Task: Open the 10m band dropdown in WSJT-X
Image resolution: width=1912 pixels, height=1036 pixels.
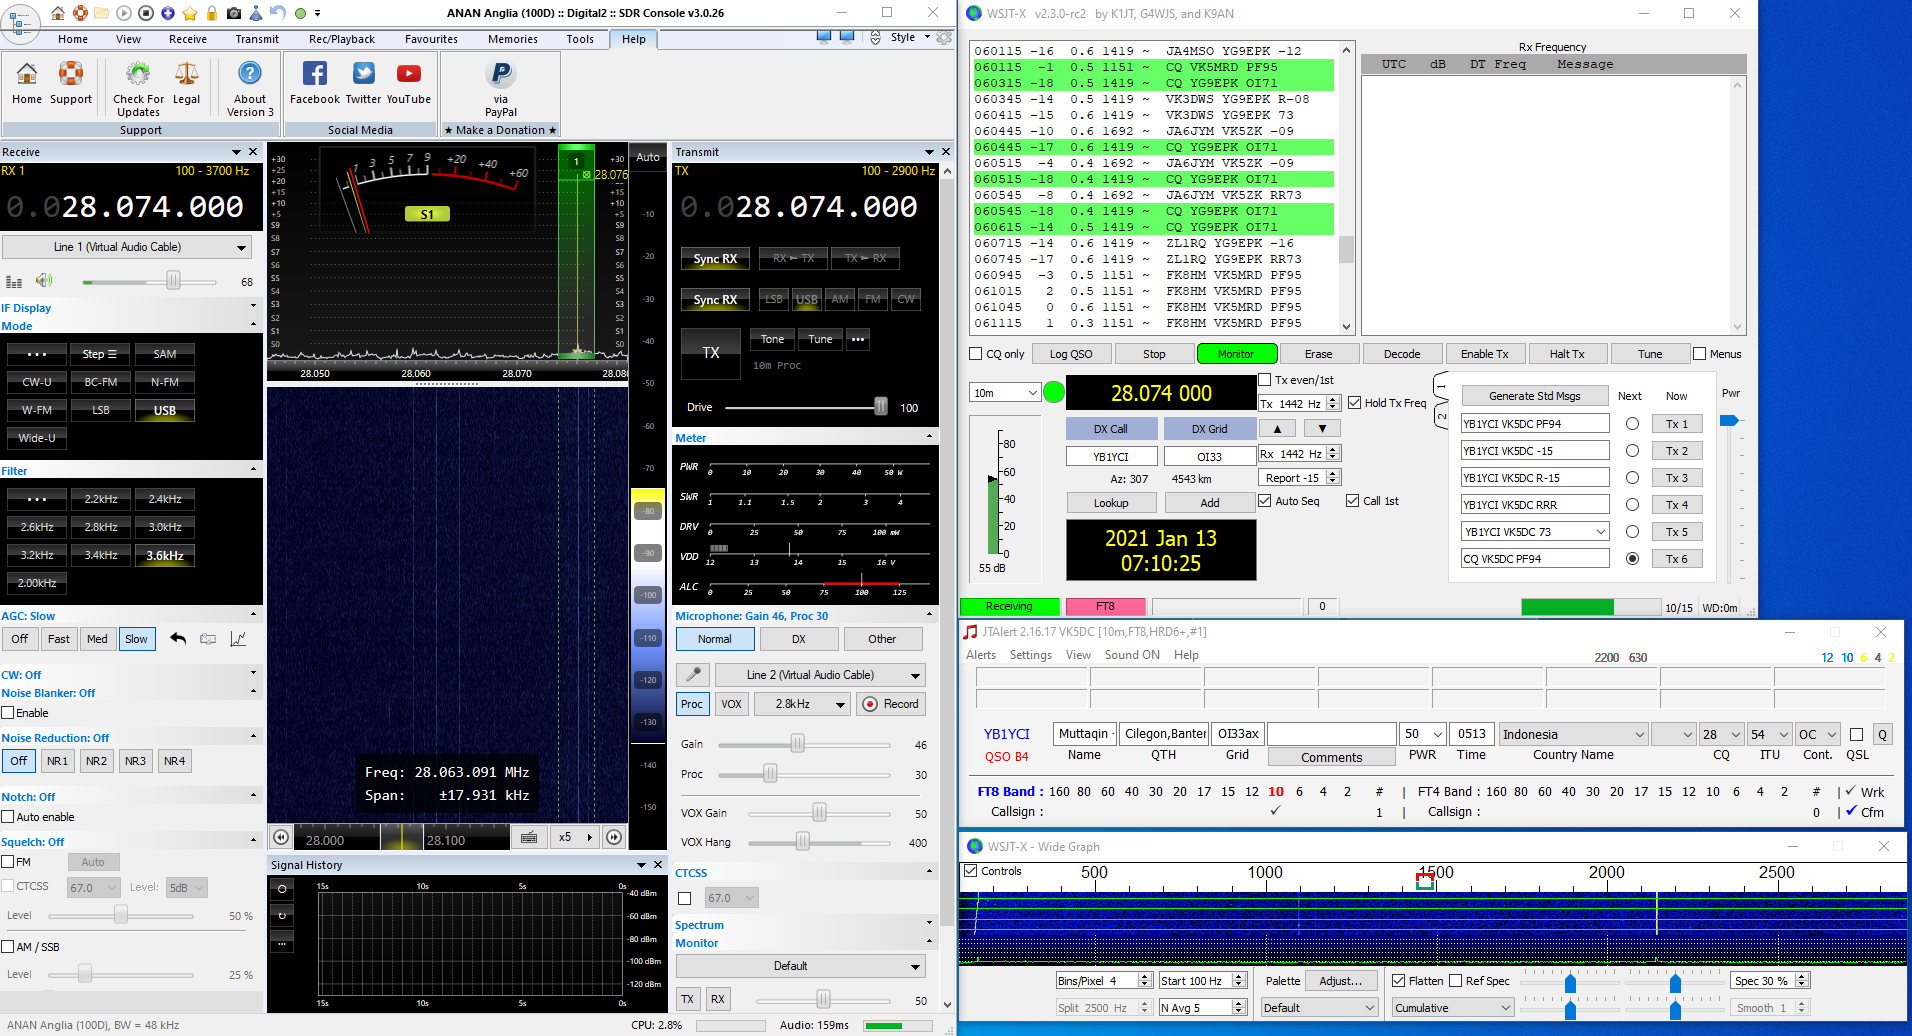Action: [1004, 392]
